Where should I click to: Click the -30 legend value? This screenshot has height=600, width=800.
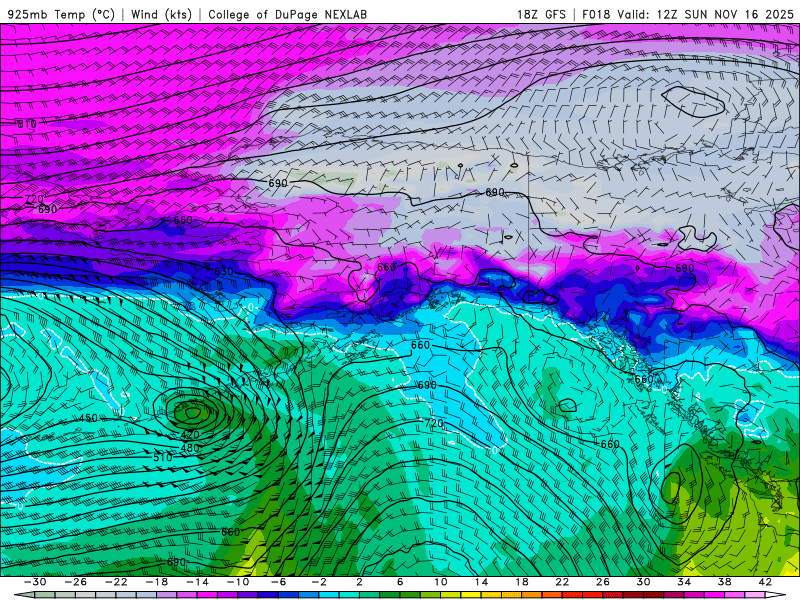point(35,582)
